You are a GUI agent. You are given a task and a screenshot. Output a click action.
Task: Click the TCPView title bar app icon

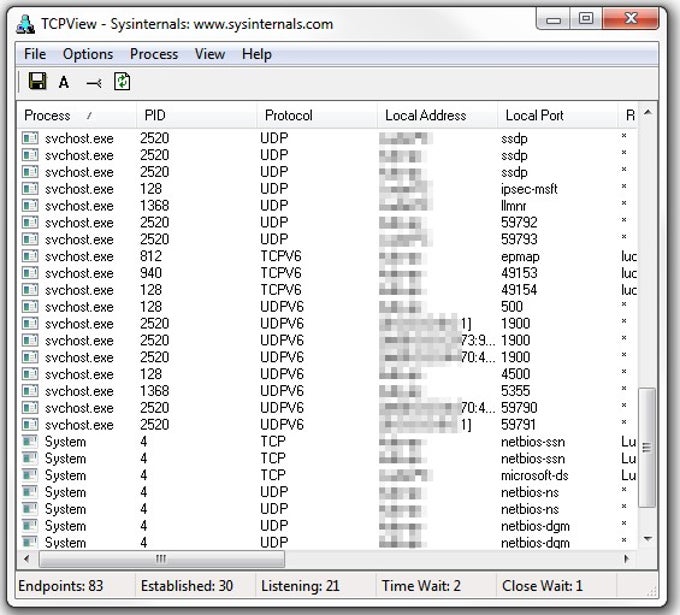coord(25,24)
